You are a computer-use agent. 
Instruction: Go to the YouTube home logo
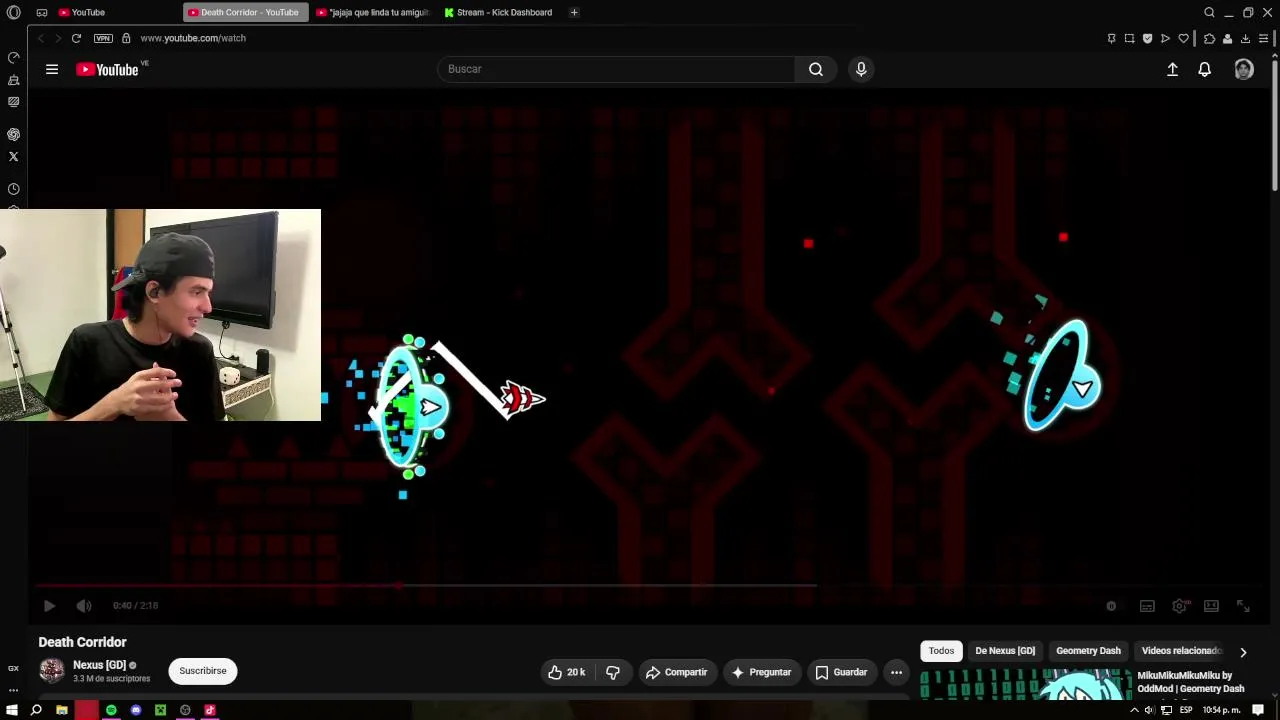[x=107, y=69]
